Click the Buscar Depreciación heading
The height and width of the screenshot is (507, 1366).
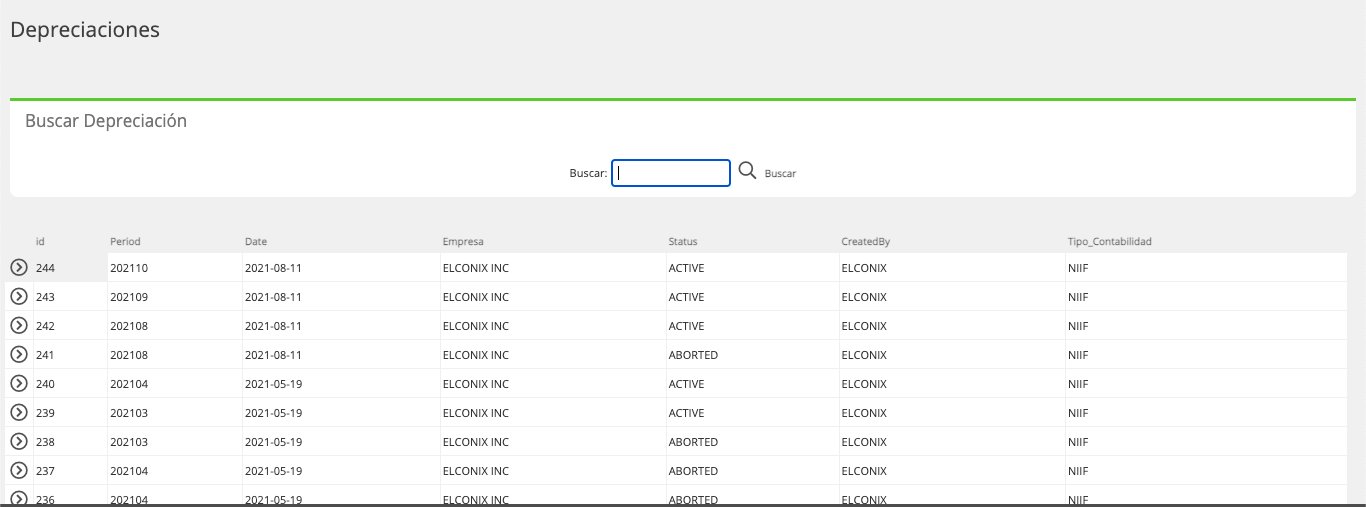click(x=106, y=121)
